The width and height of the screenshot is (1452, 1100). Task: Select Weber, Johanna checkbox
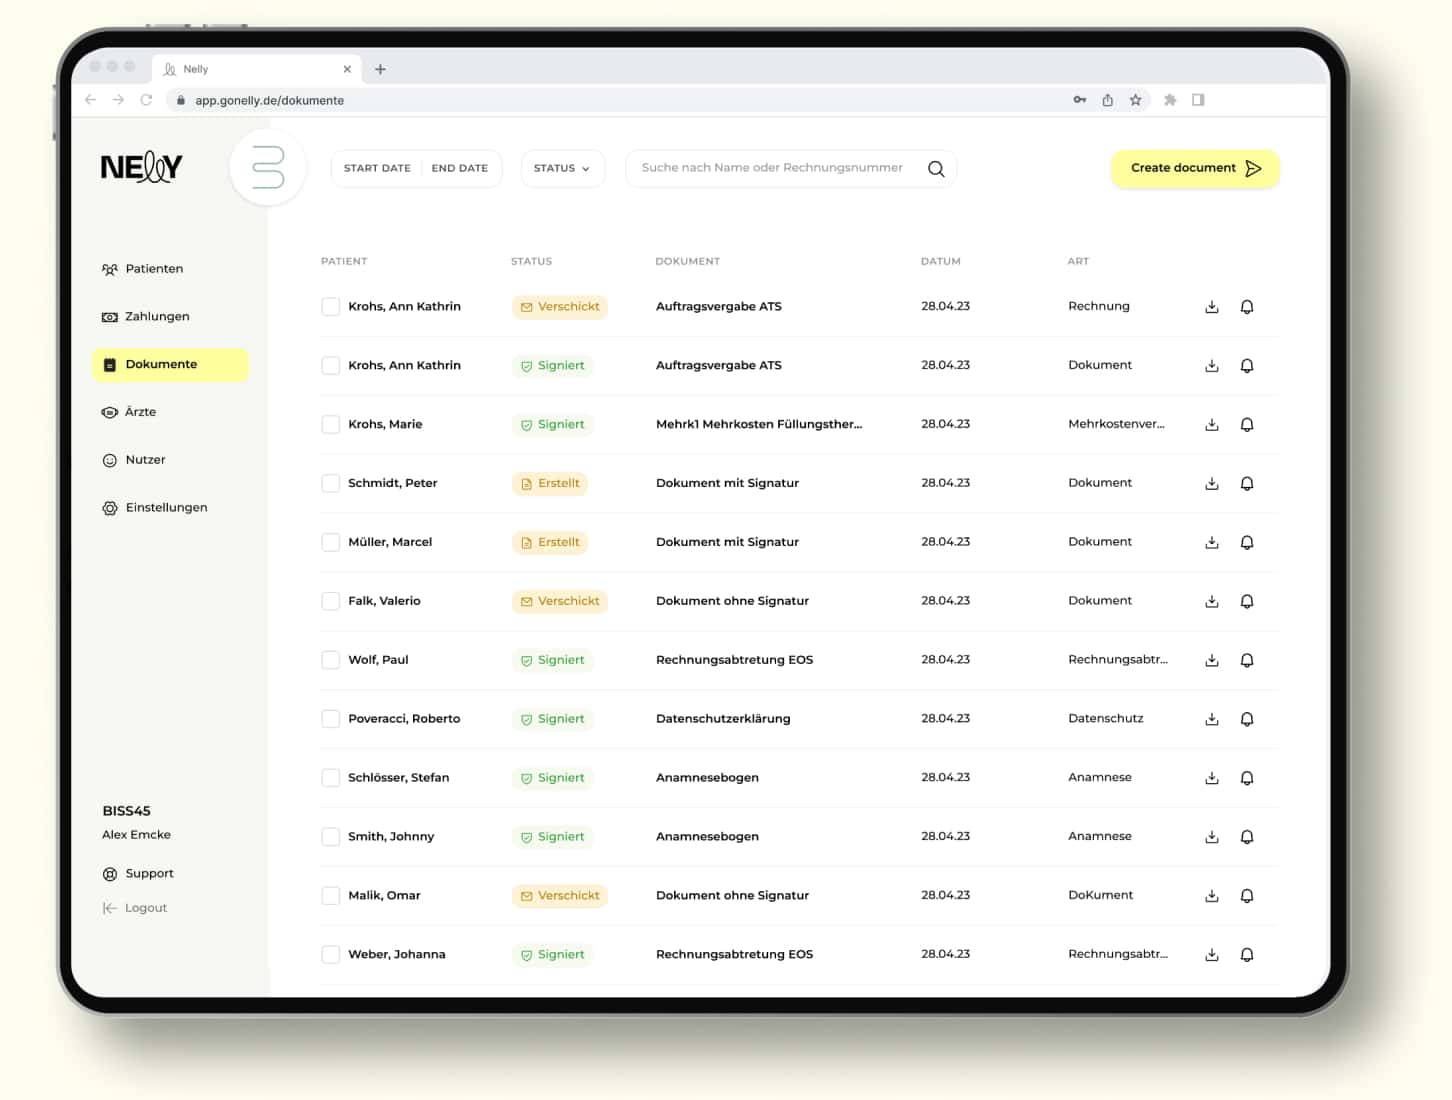coord(330,956)
